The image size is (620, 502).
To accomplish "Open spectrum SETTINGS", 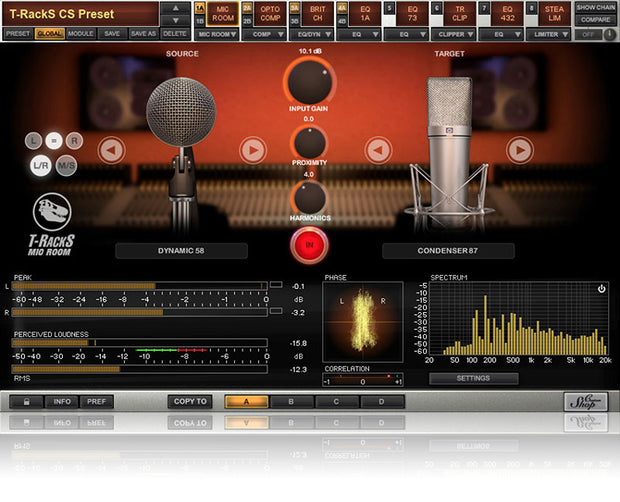I will (473, 378).
